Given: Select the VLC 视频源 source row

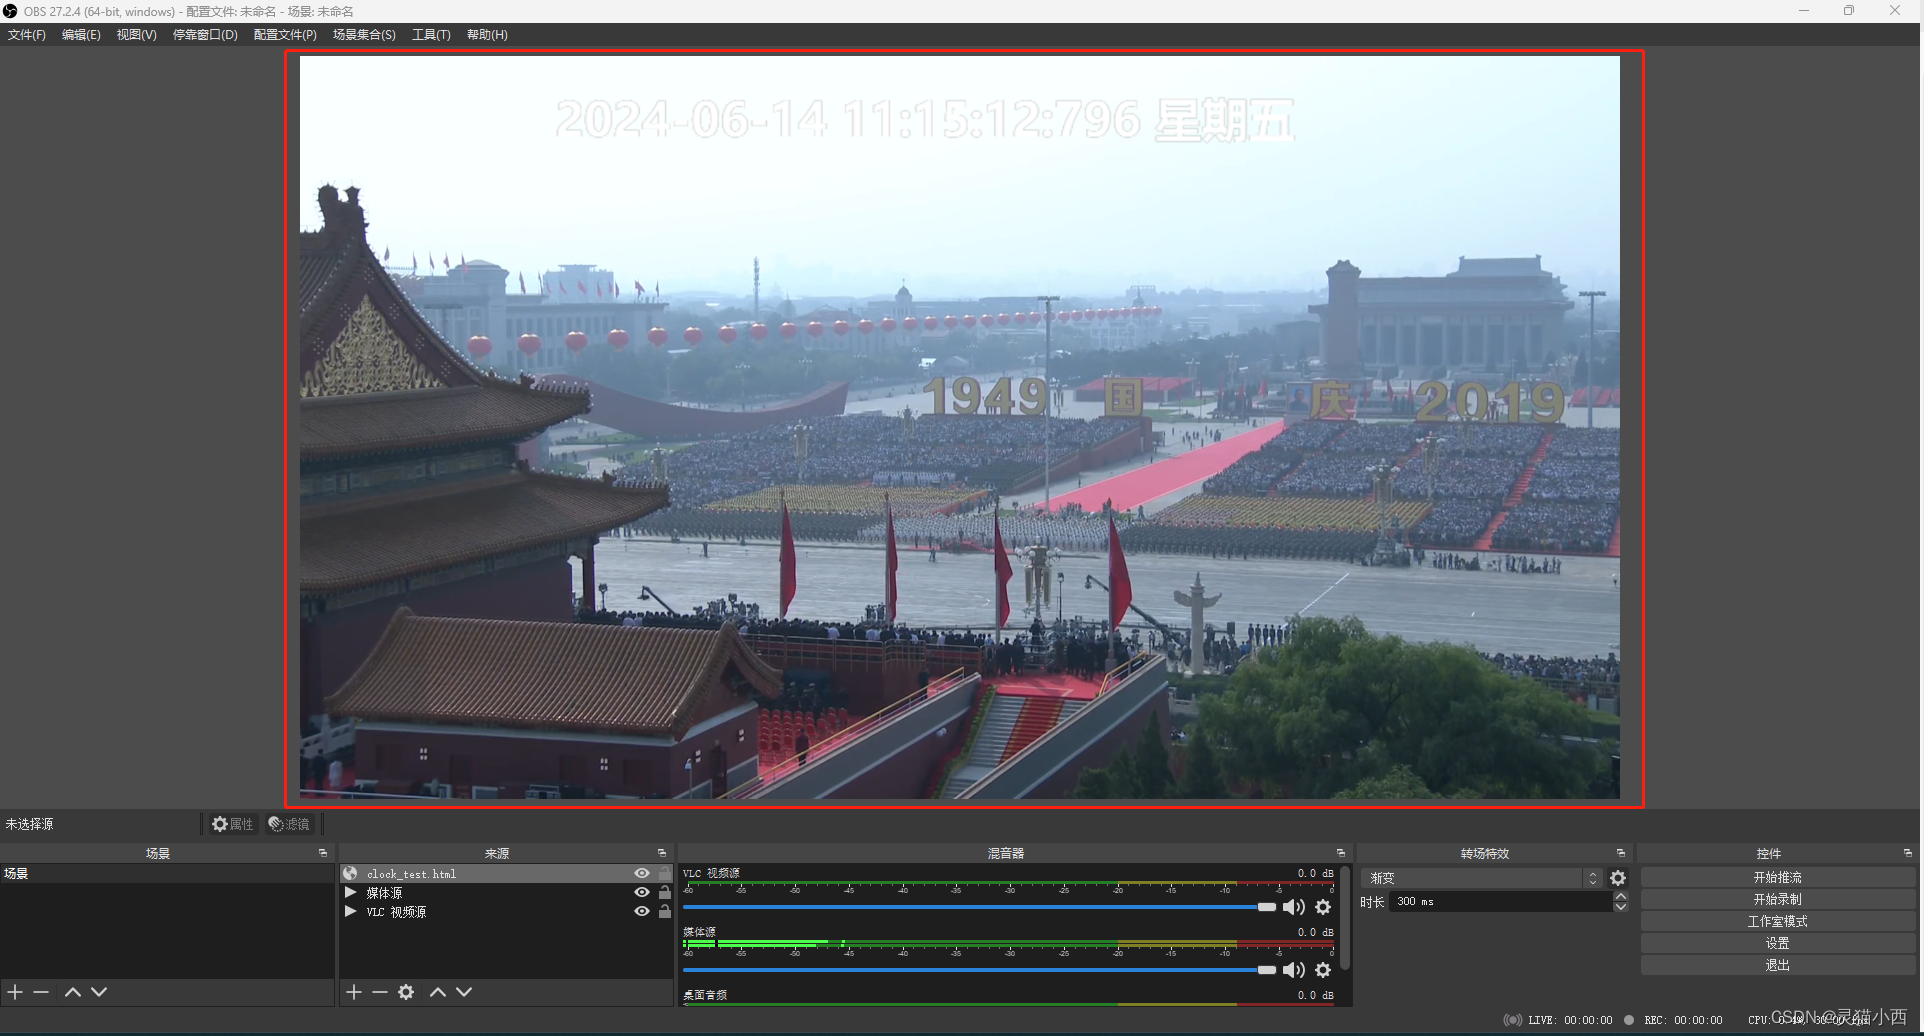Looking at the screenshot, I should [x=506, y=912].
